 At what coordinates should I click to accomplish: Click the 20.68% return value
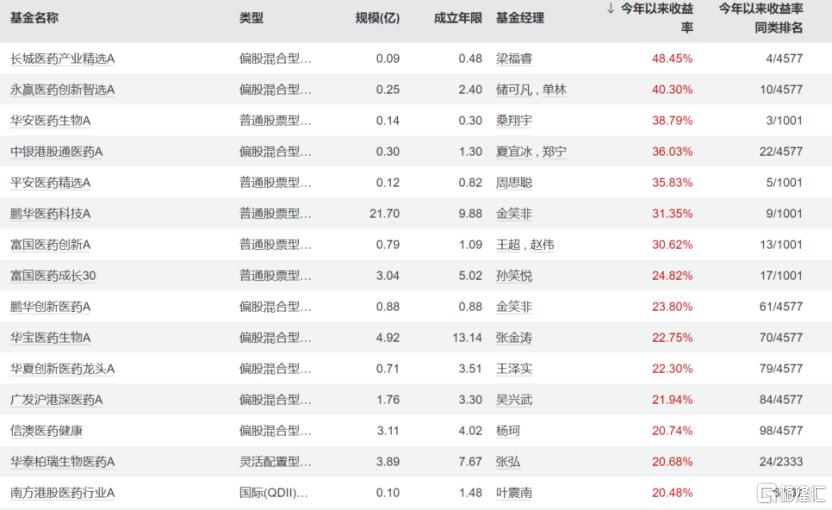coord(672,462)
